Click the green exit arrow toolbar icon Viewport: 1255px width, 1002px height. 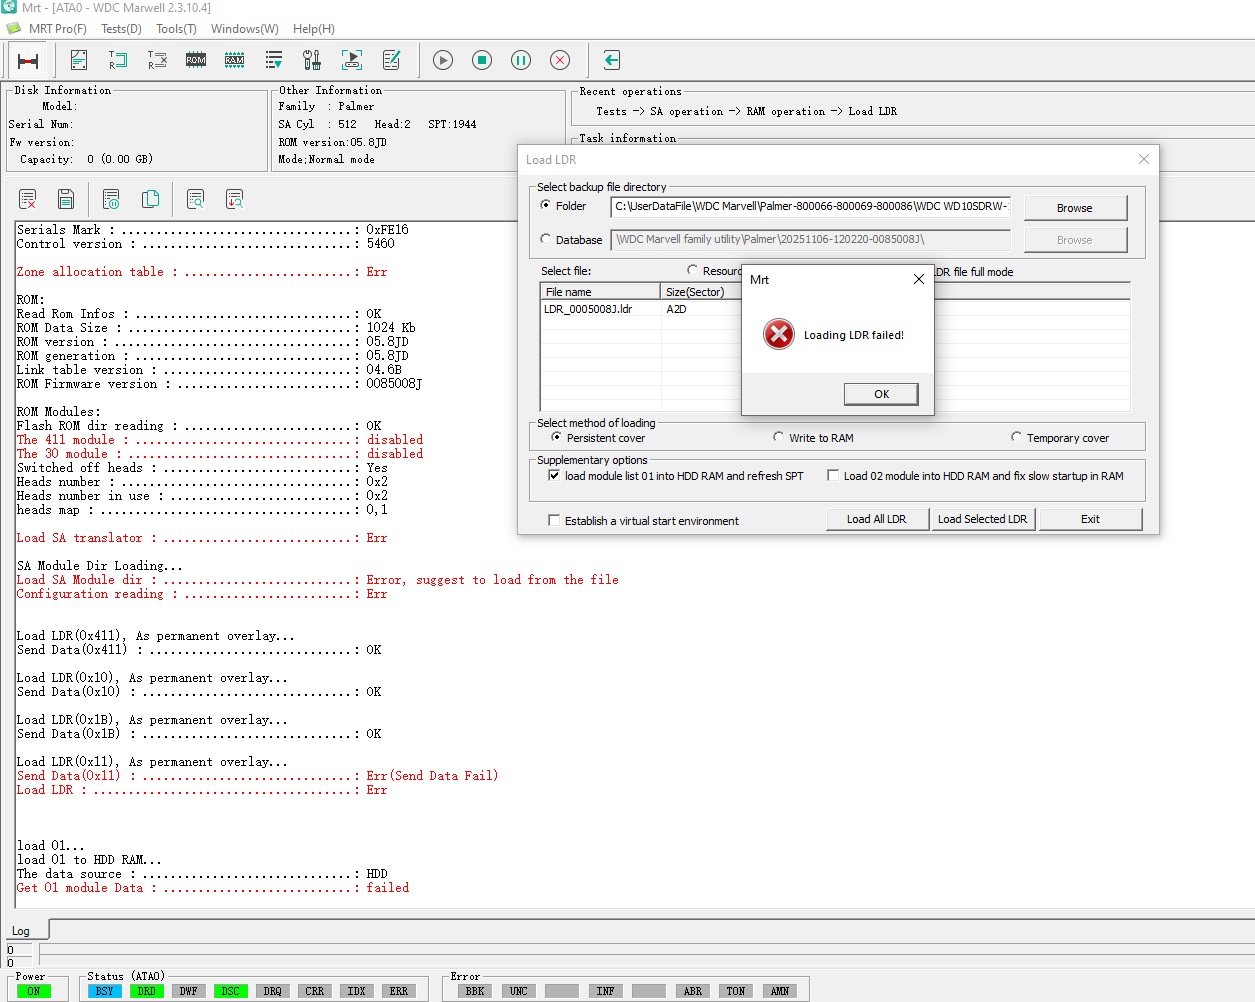(x=612, y=60)
